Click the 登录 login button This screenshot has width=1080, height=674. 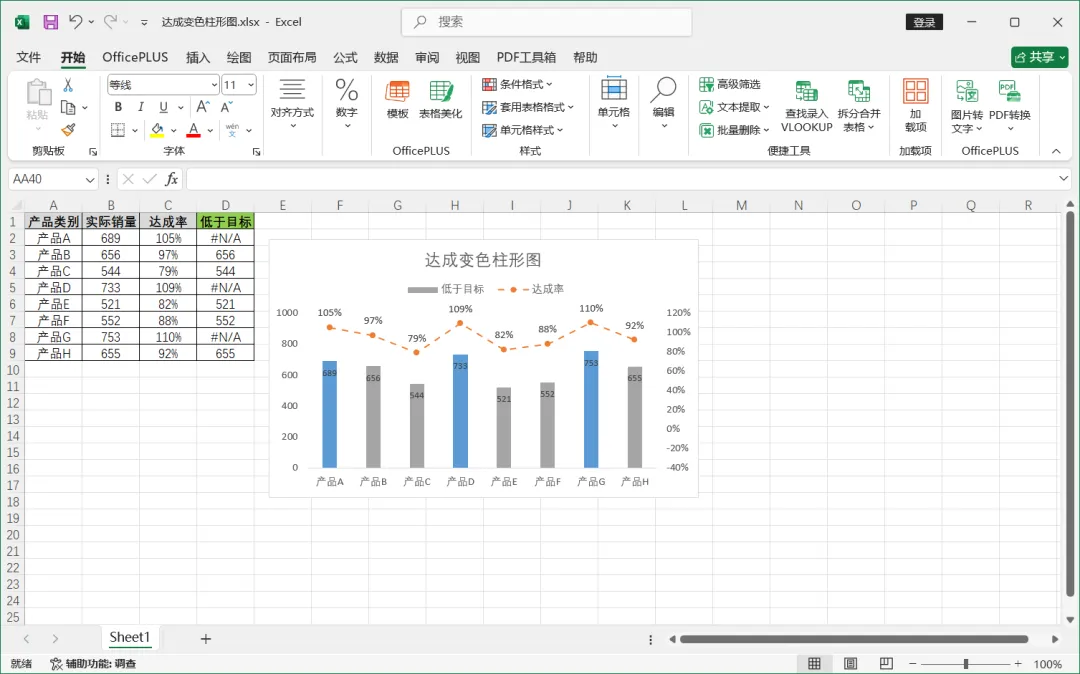coord(924,22)
